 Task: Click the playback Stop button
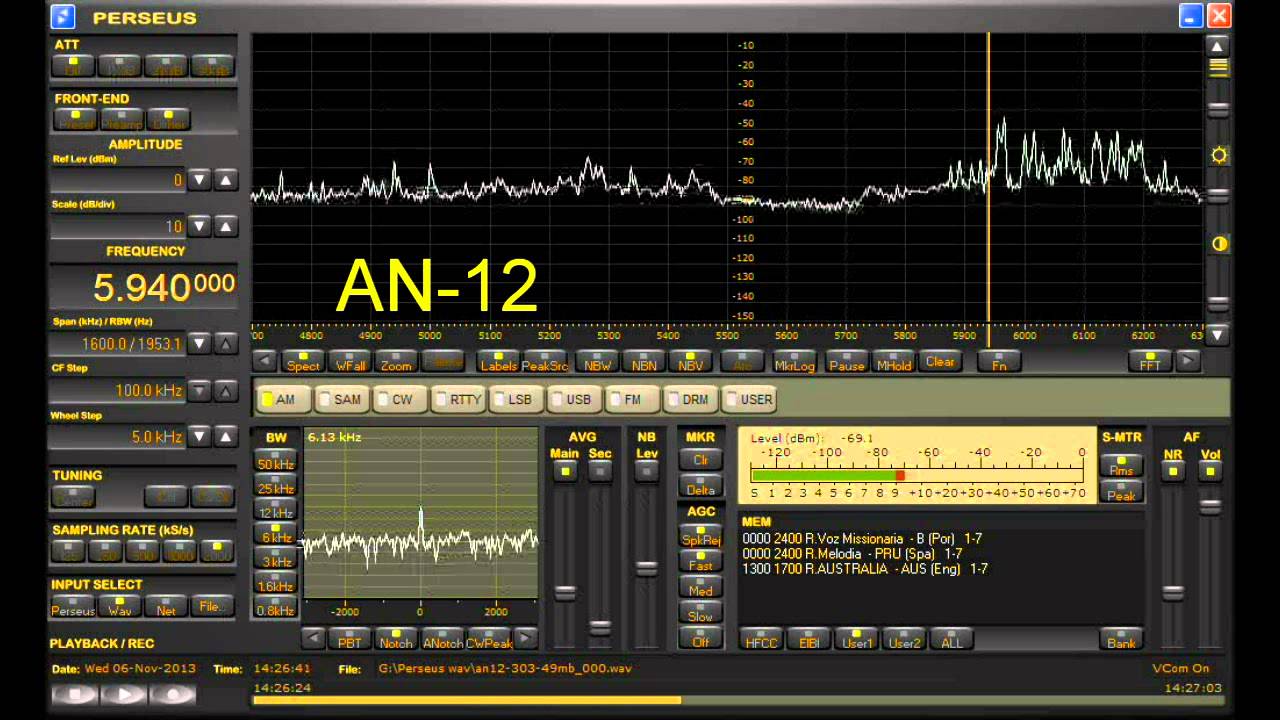pos(74,694)
